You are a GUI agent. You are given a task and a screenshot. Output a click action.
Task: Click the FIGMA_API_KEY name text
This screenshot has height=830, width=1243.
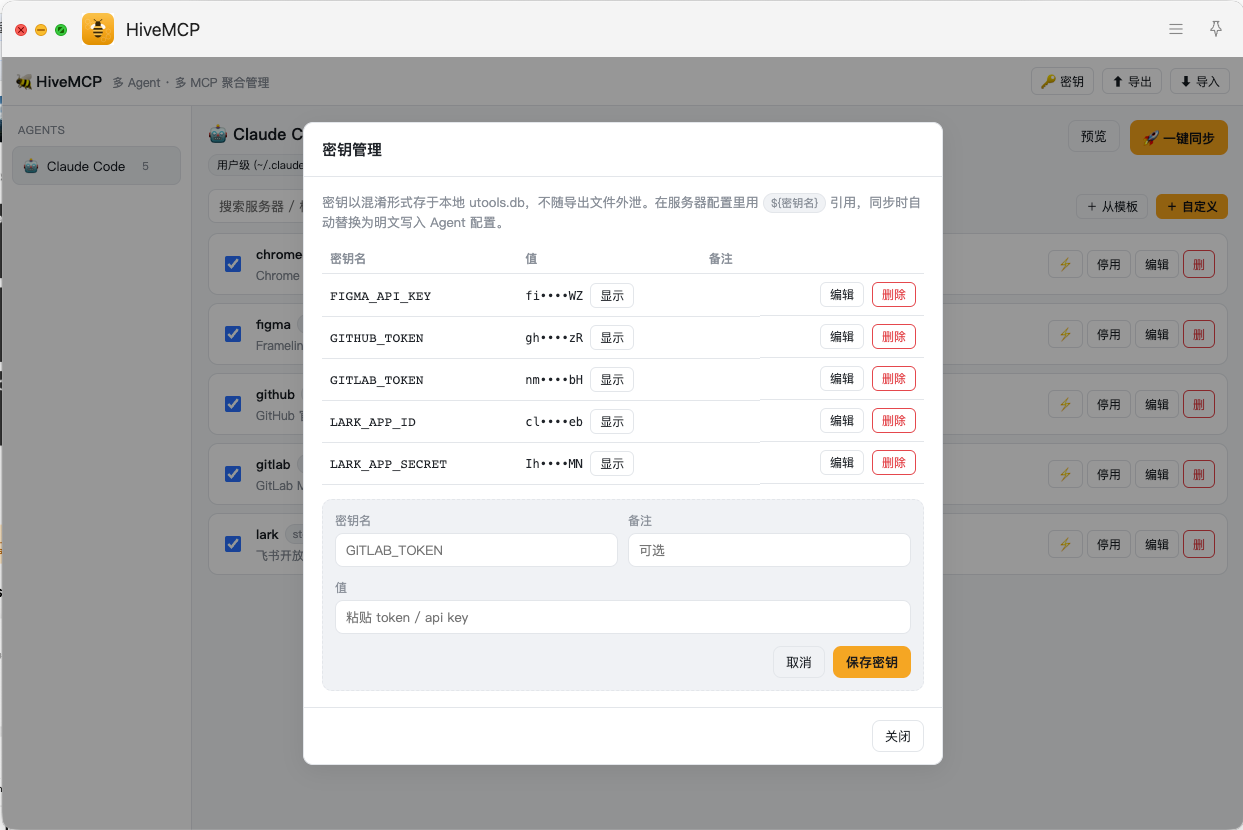click(x=380, y=296)
